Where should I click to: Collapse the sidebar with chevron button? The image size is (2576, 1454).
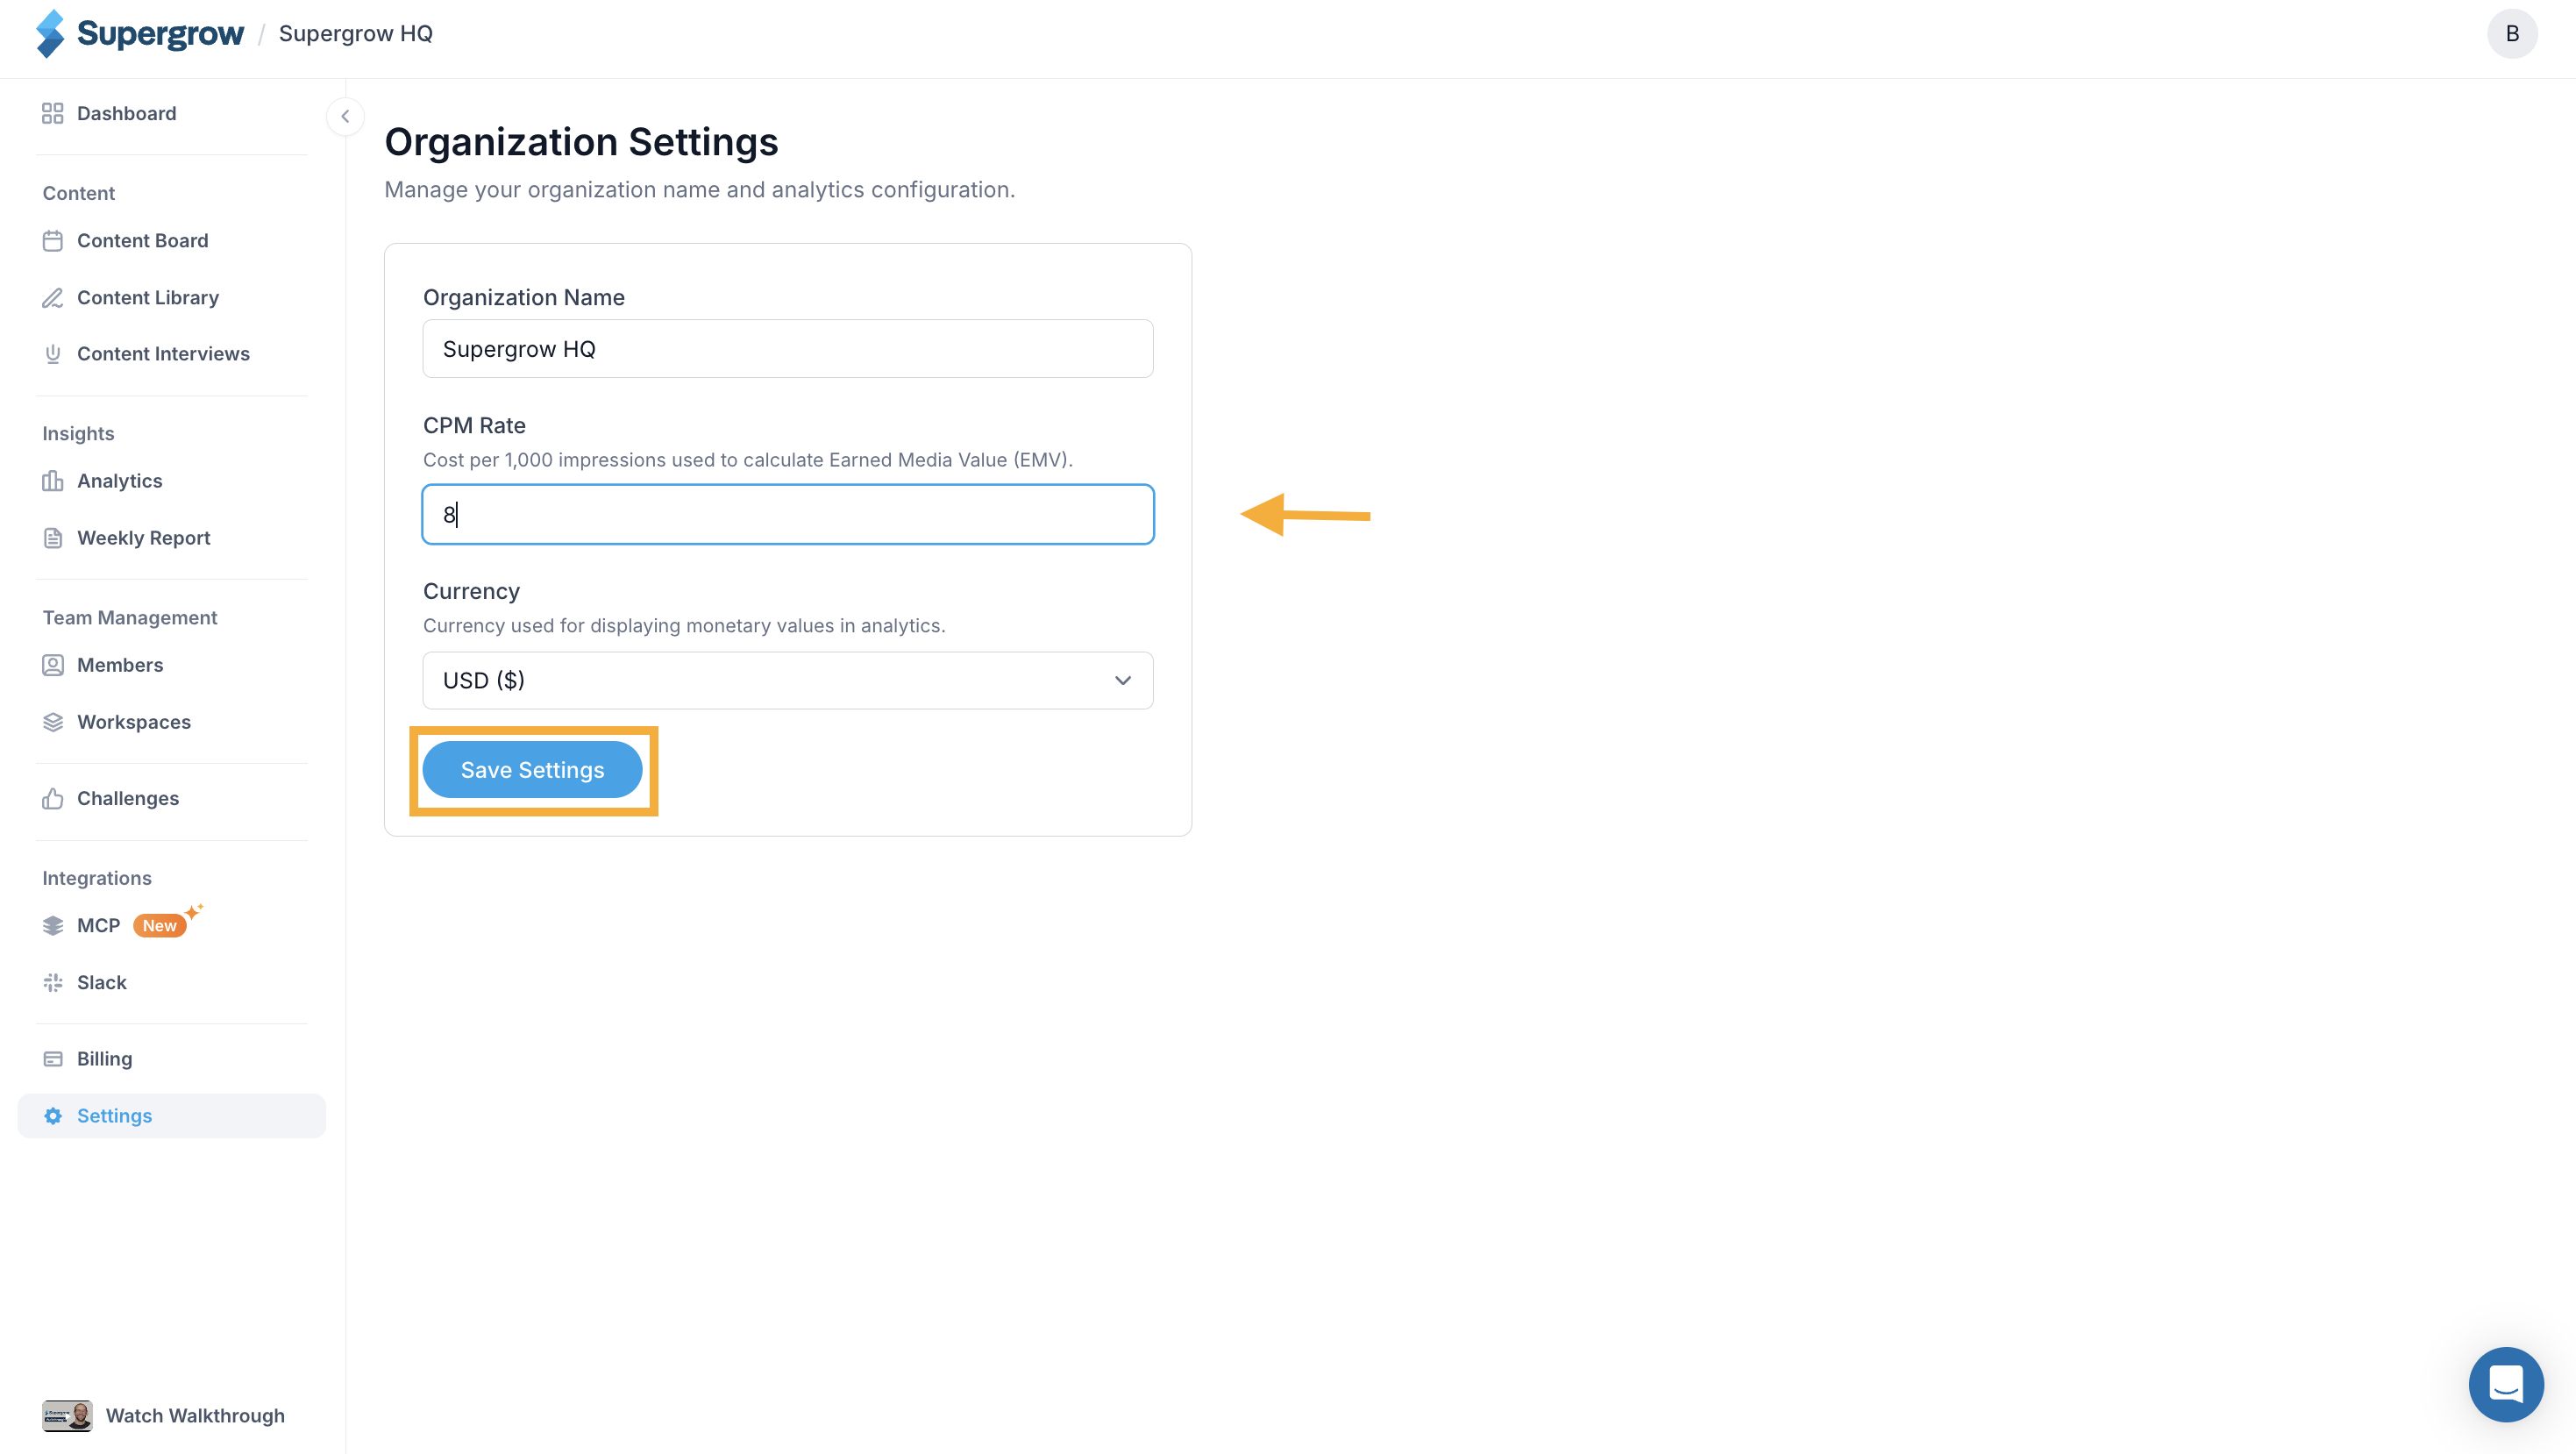coord(345,116)
